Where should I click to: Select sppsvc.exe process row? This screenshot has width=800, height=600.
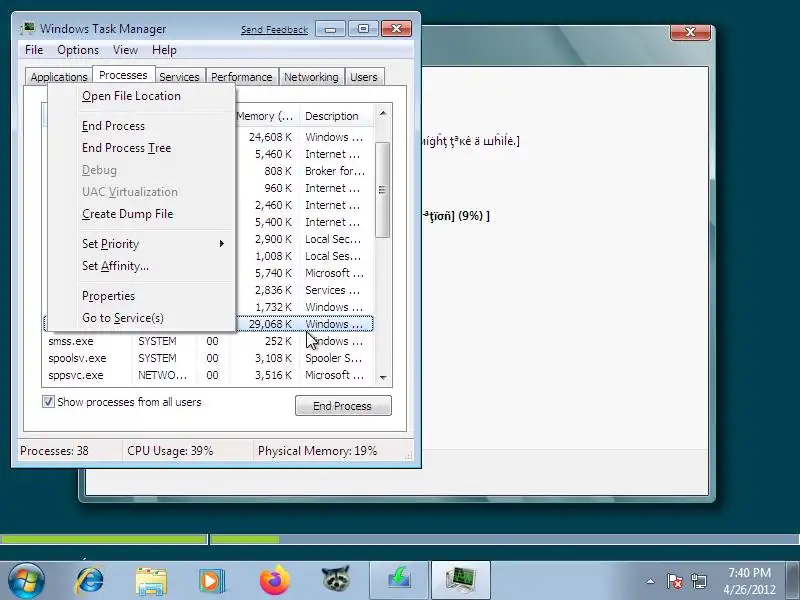[x=208, y=375]
